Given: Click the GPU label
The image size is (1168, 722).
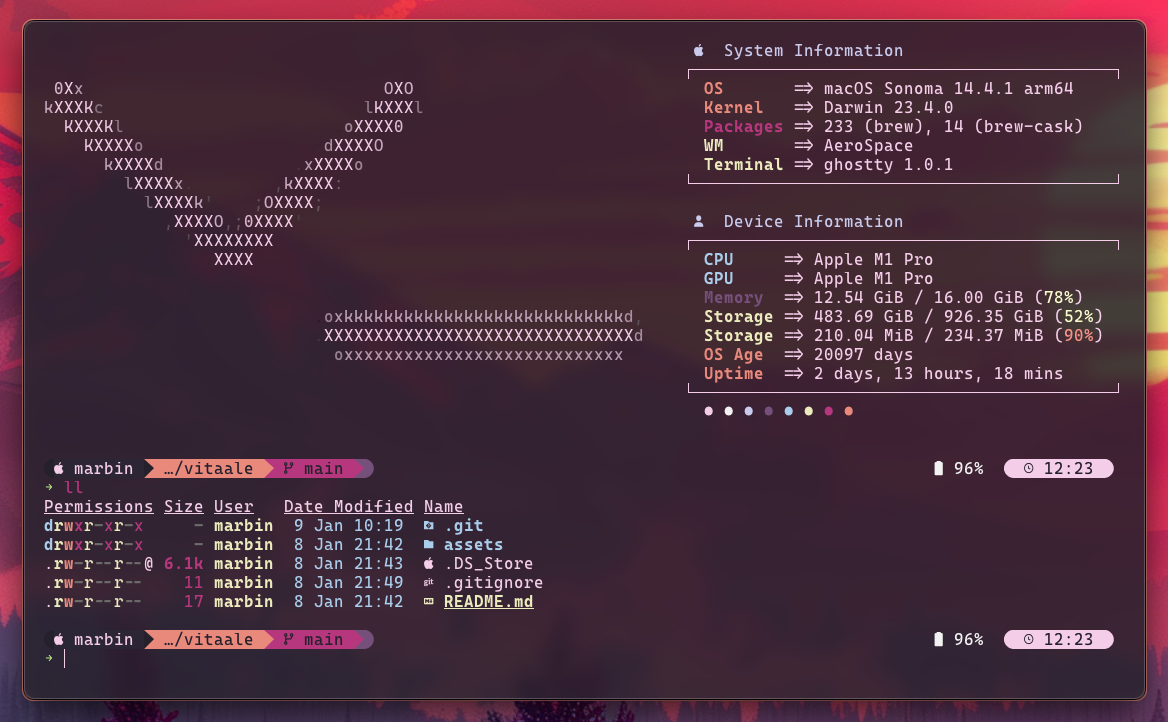Looking at the screenshot, I should click(718, 278).
